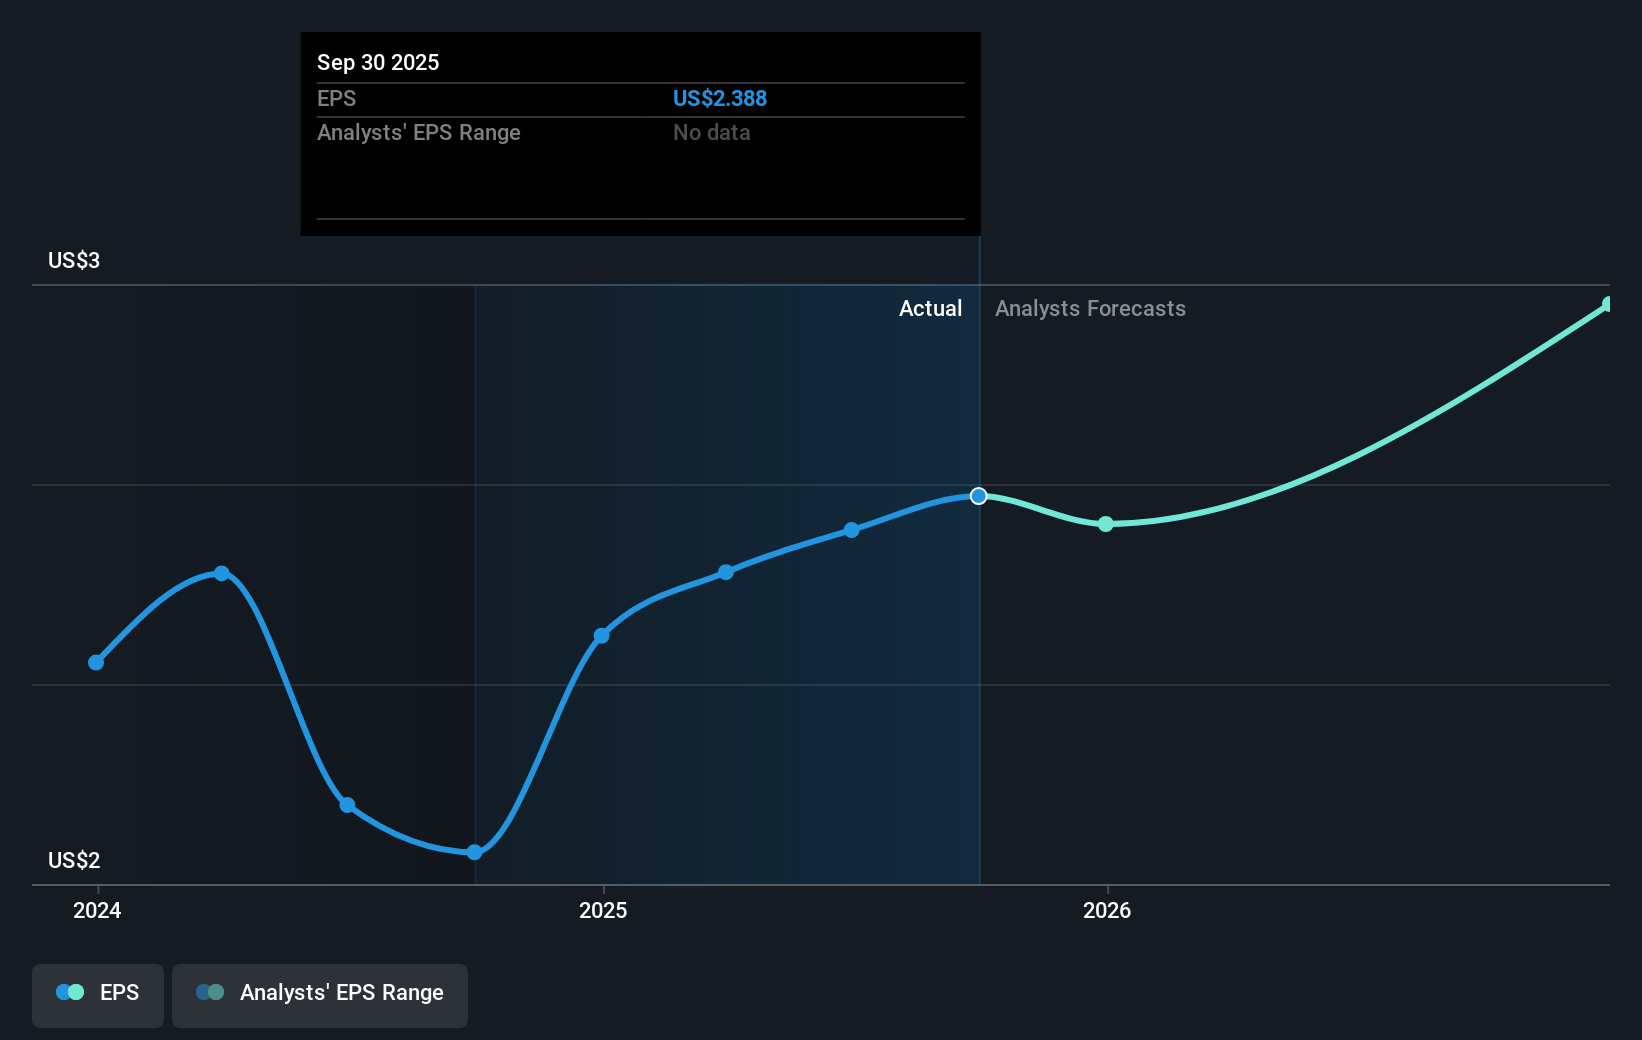1642x1040 pixels.
Task: Click the "No data" value in tooltip
Action: click(x=712, y=132)
